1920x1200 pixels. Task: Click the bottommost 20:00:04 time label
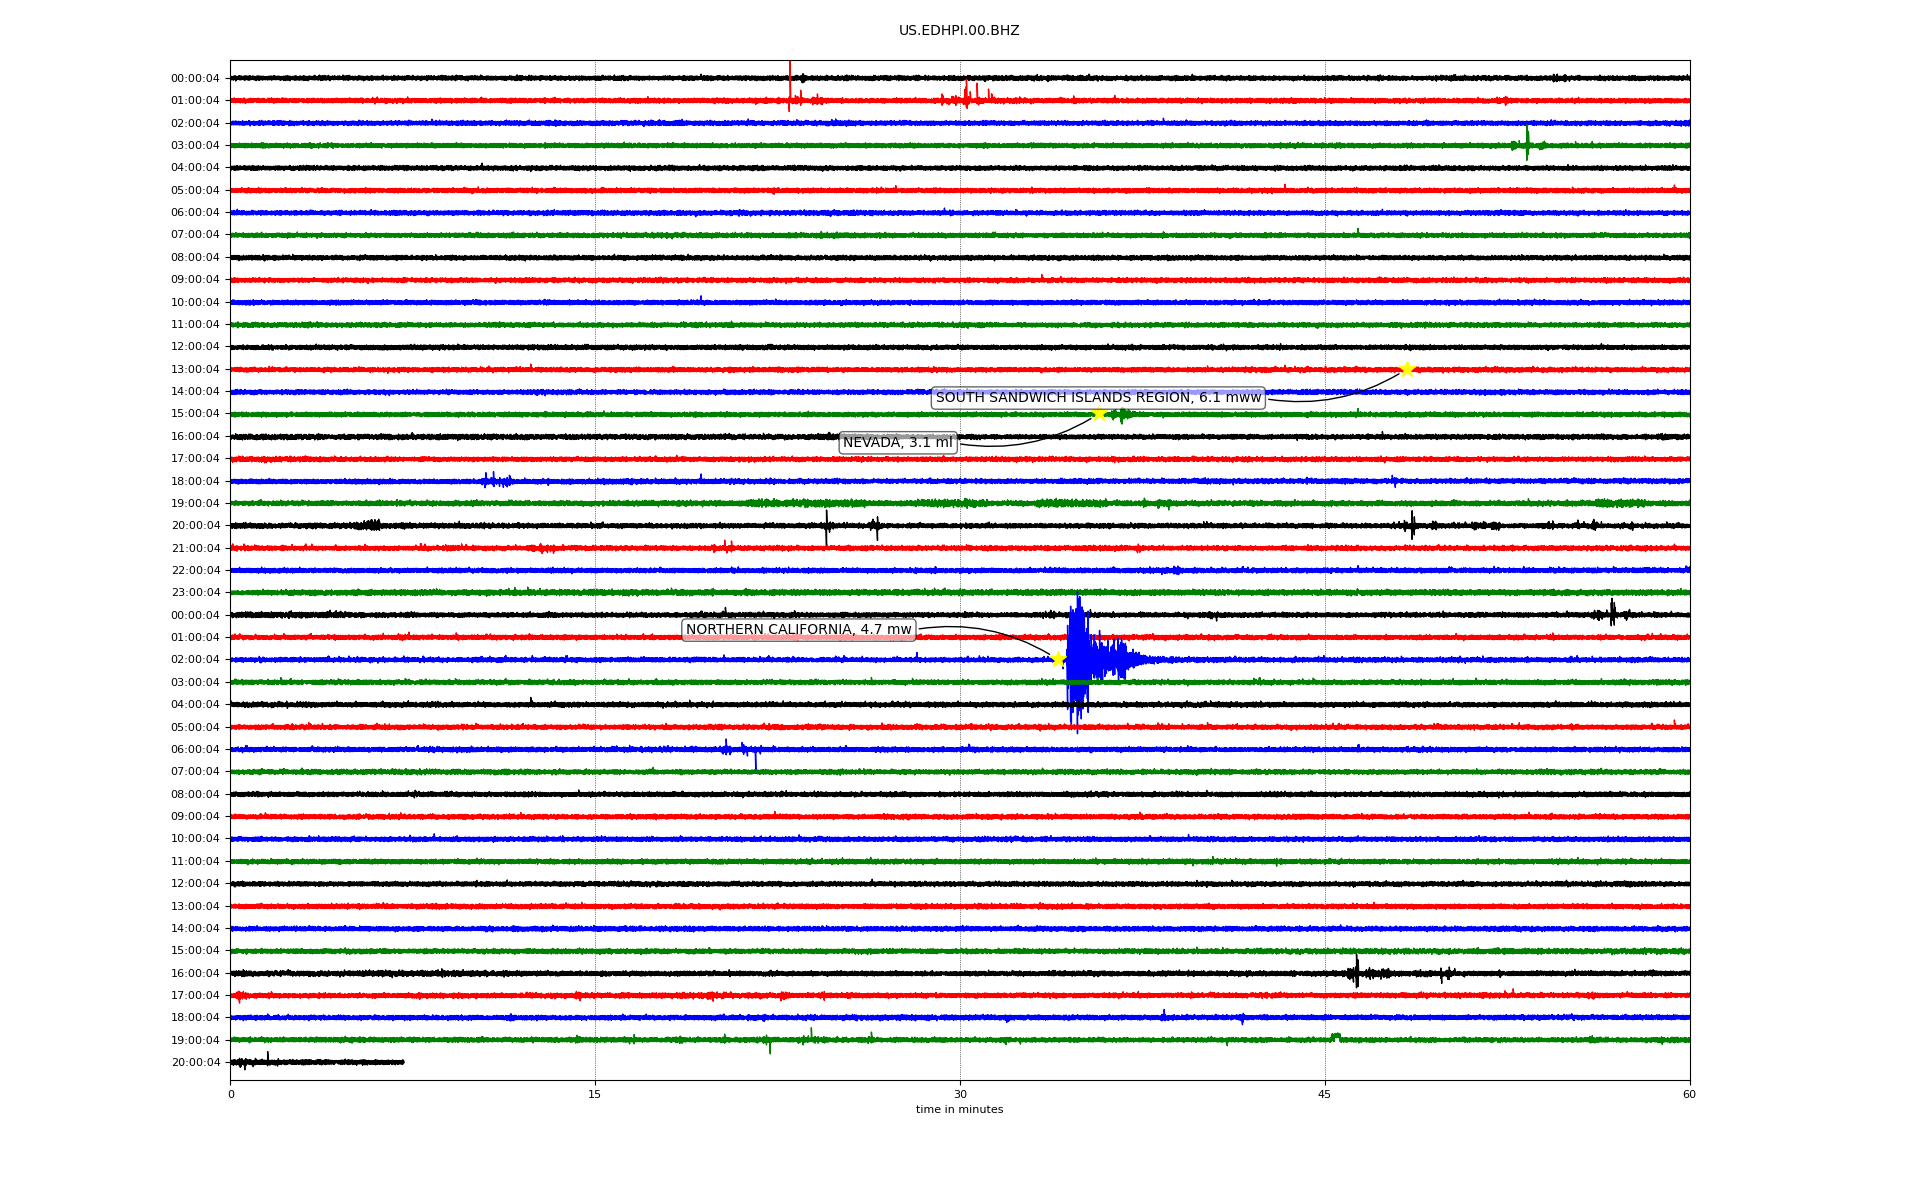pos(195,1062)
